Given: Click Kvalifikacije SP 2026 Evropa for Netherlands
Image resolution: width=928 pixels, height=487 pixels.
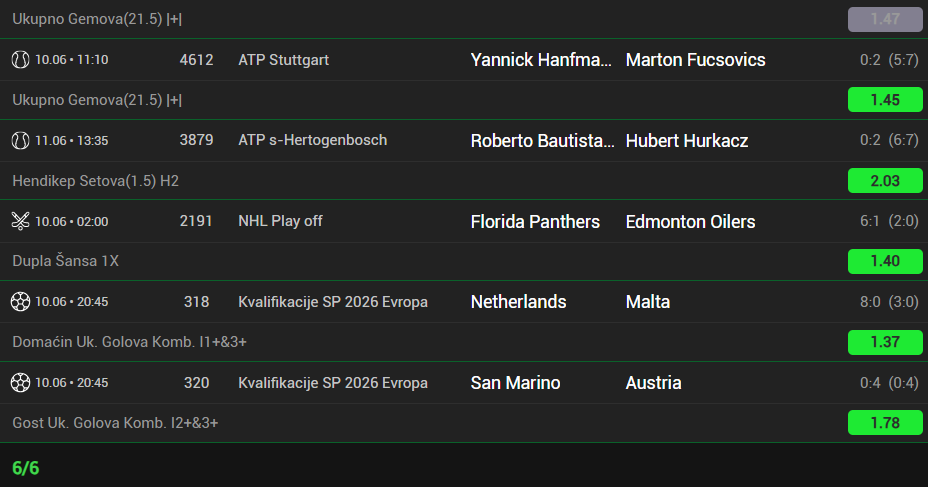Looking at the screenshot, I should (333, 302).
